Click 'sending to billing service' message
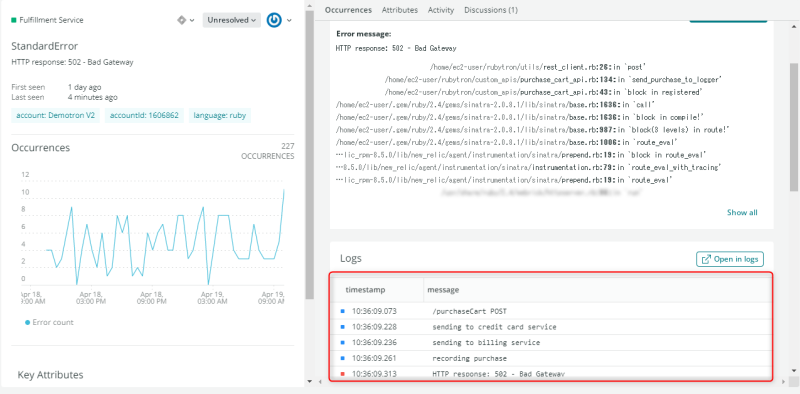 click(486, 343)
